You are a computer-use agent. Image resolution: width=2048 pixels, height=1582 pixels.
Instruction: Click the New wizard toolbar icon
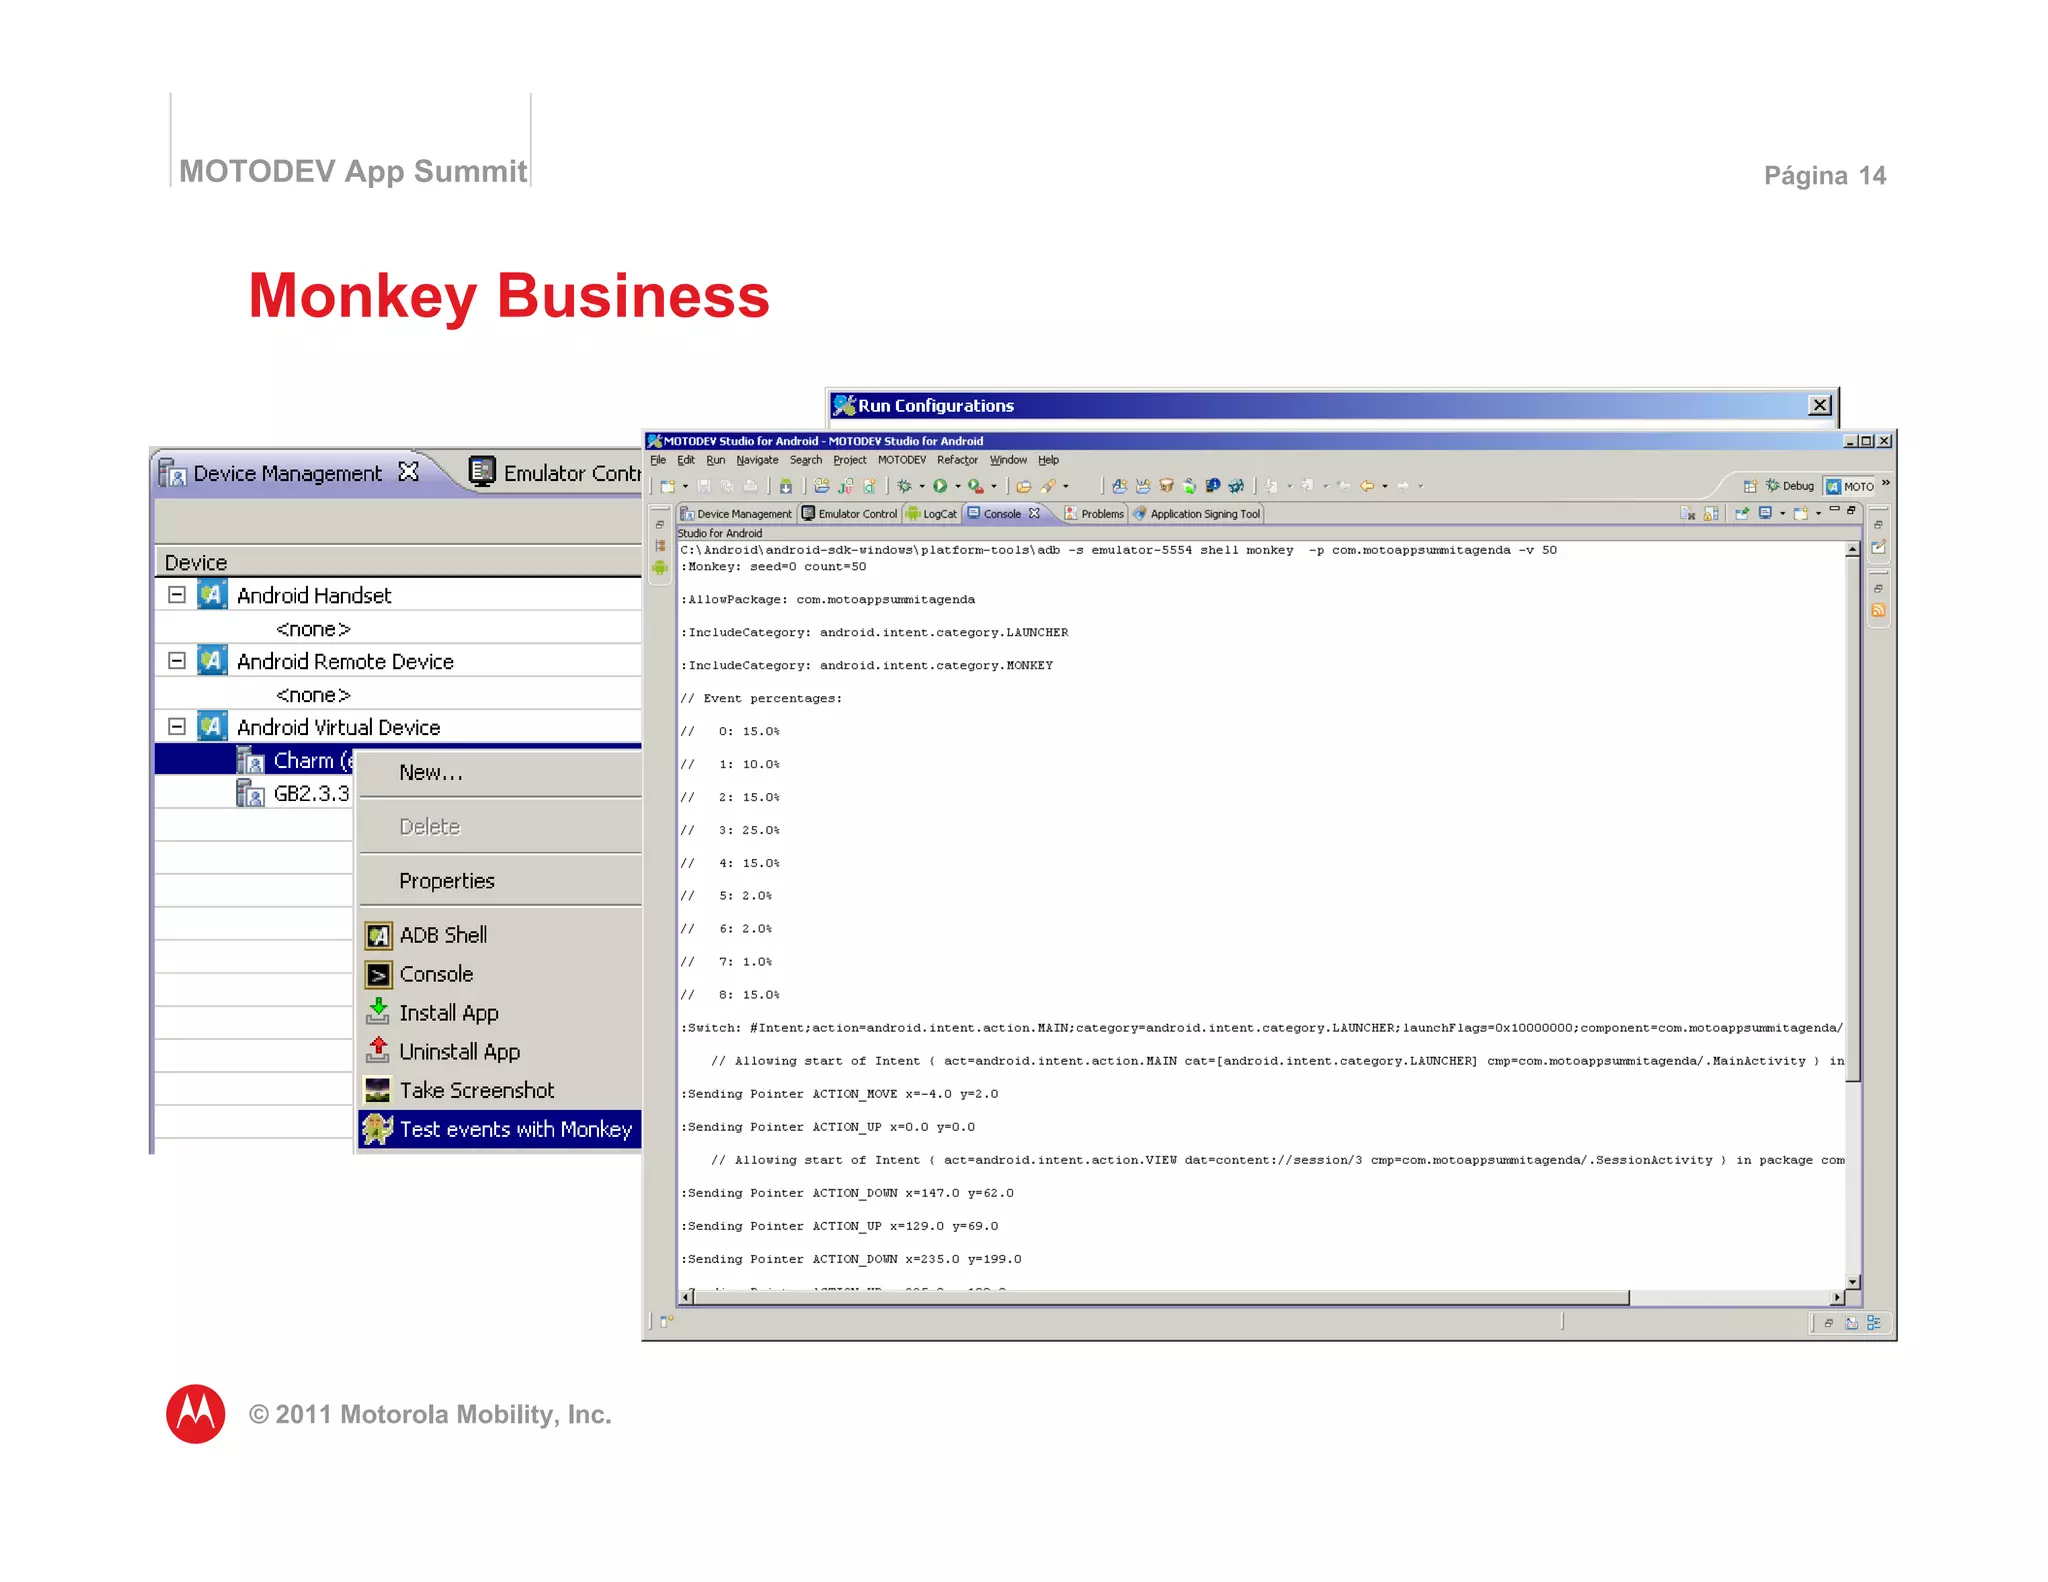coord(668,486)
